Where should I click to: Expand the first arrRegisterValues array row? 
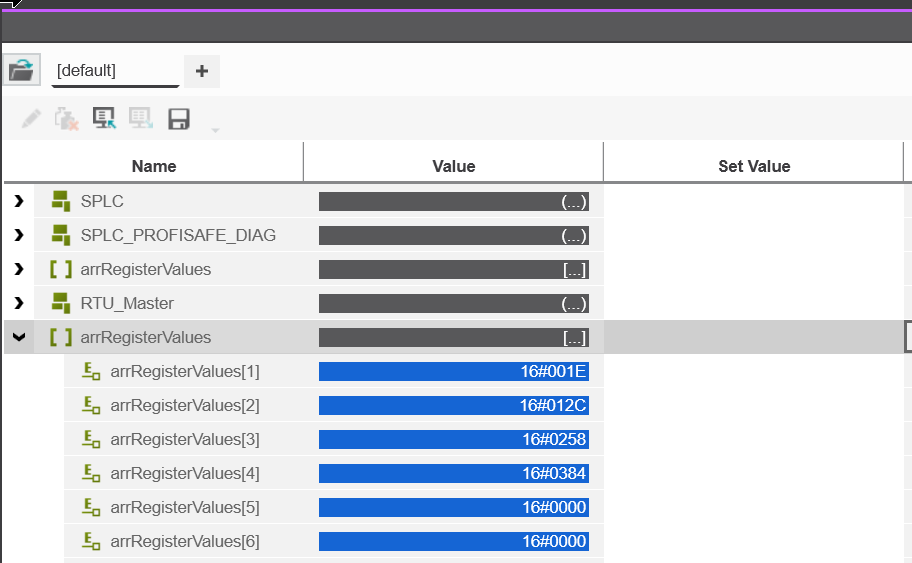pyautogui.click(x=19, y=269)
